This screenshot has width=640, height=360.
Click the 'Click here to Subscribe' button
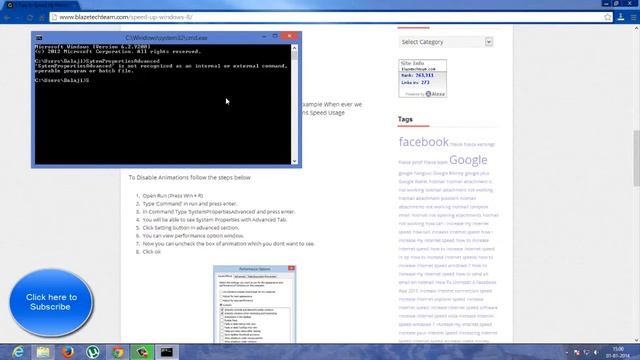(51, 302)
